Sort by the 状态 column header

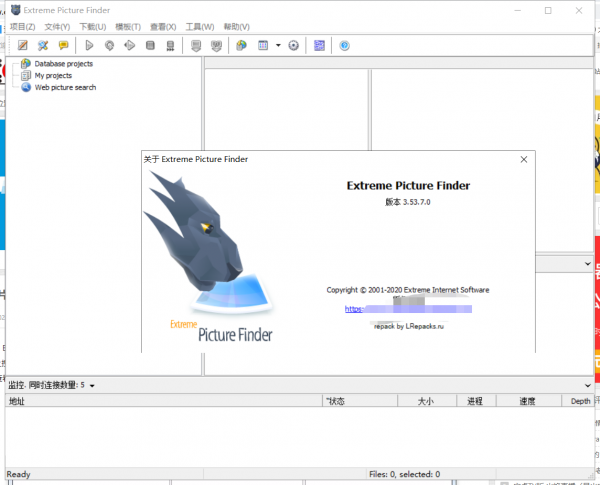pos(360,401)
